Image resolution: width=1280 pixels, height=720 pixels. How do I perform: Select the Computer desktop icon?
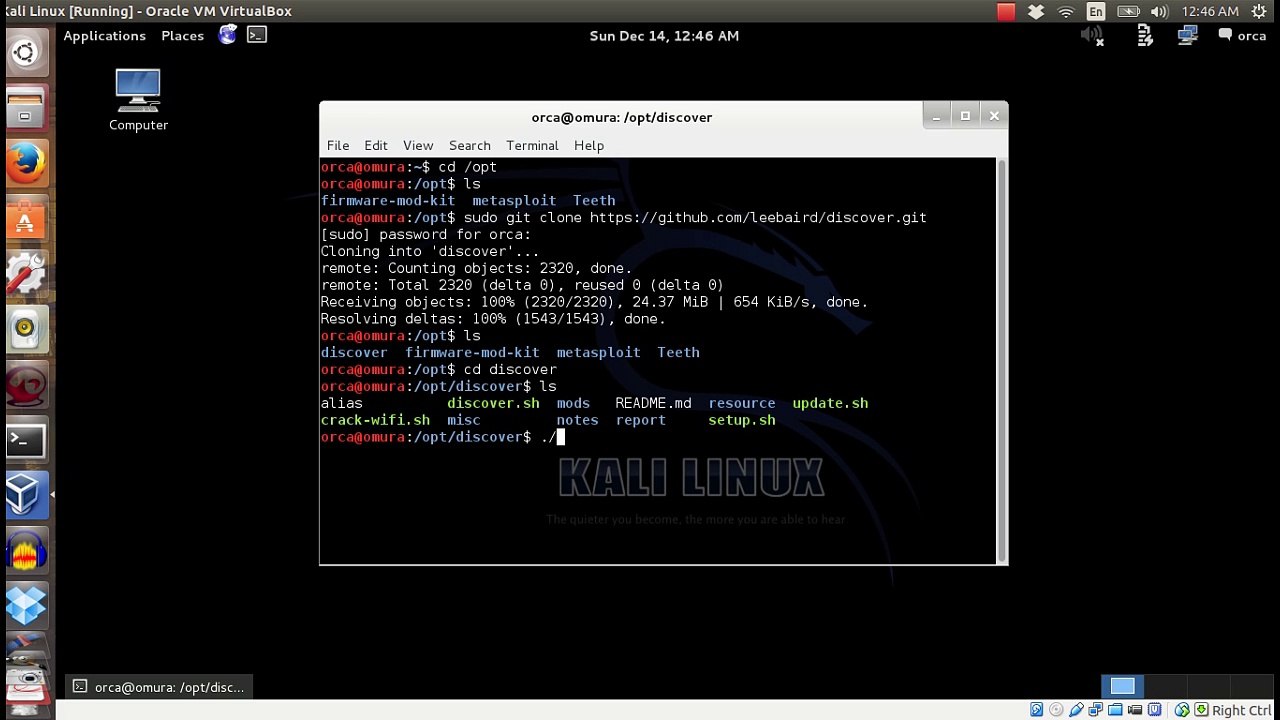pos(138,100)
